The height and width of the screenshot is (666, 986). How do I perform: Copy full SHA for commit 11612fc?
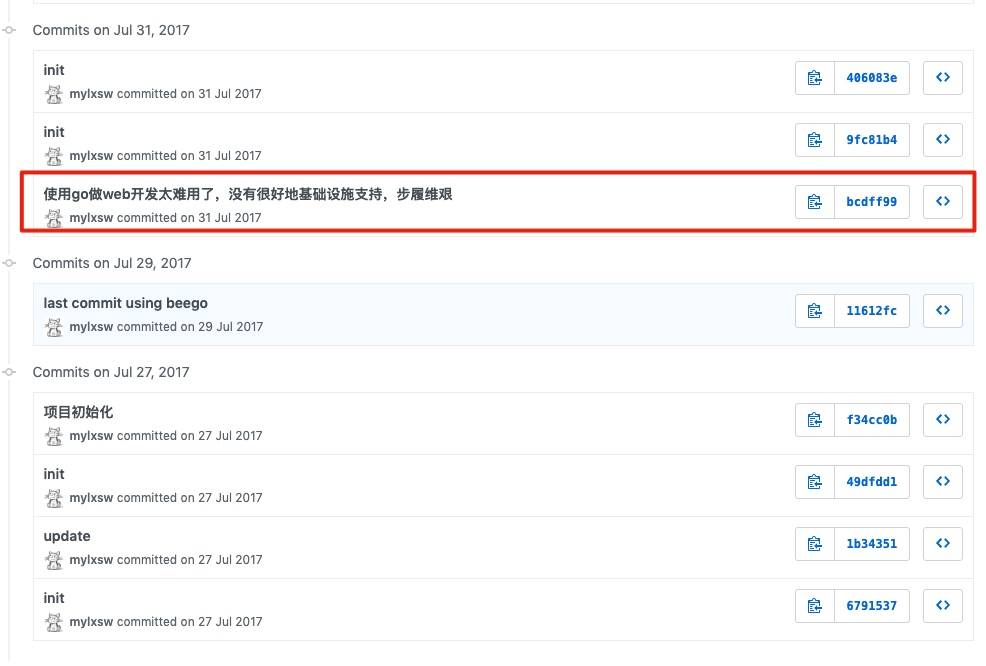click(814, 311)
